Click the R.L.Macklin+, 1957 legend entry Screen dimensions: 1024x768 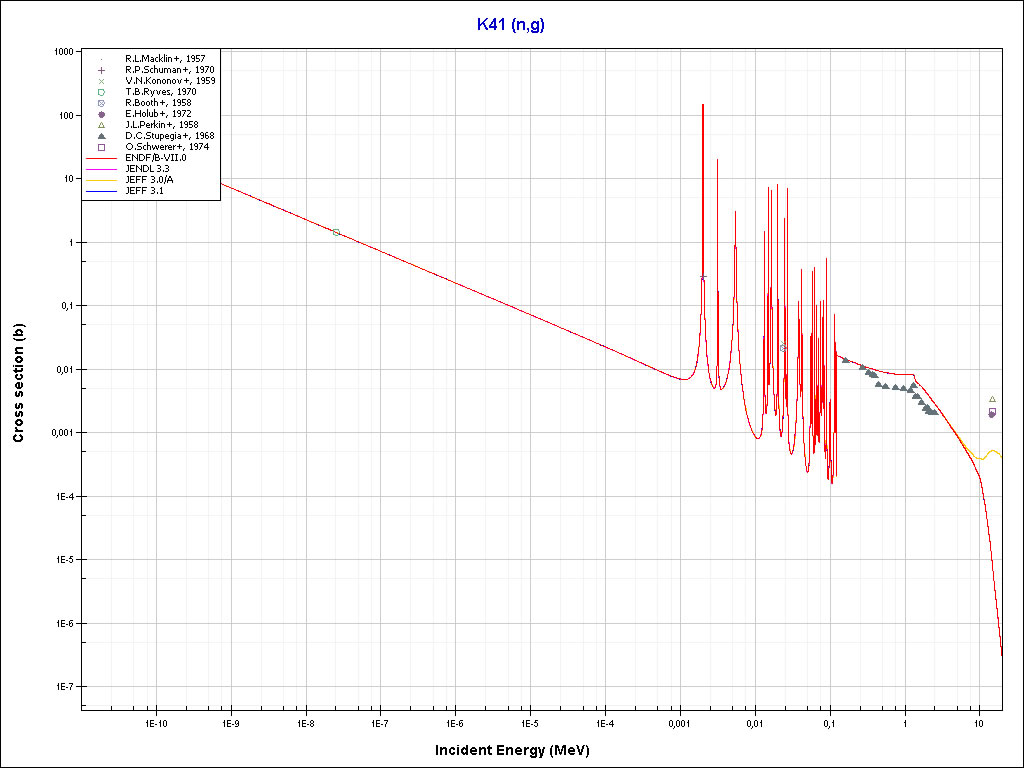[x=165, y=59]
